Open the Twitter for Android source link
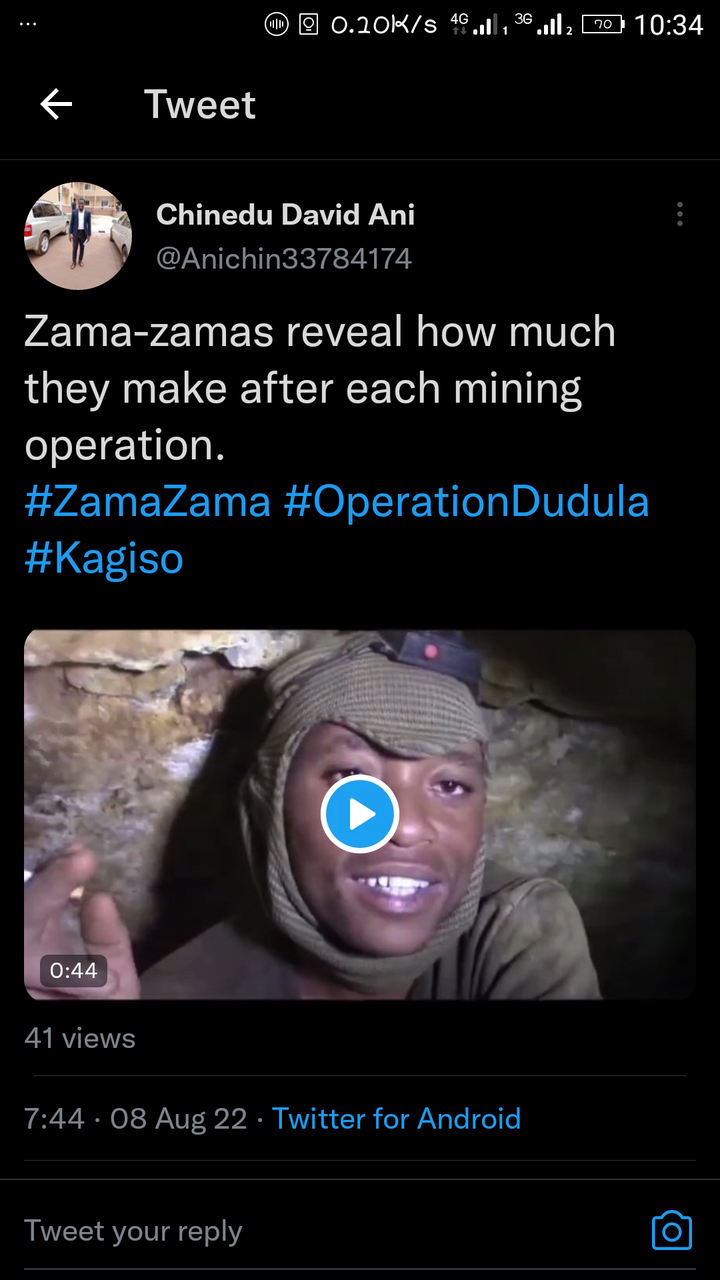This screenshot has height=1280, width=720. pyautogui.click(x=396, y=1118)
